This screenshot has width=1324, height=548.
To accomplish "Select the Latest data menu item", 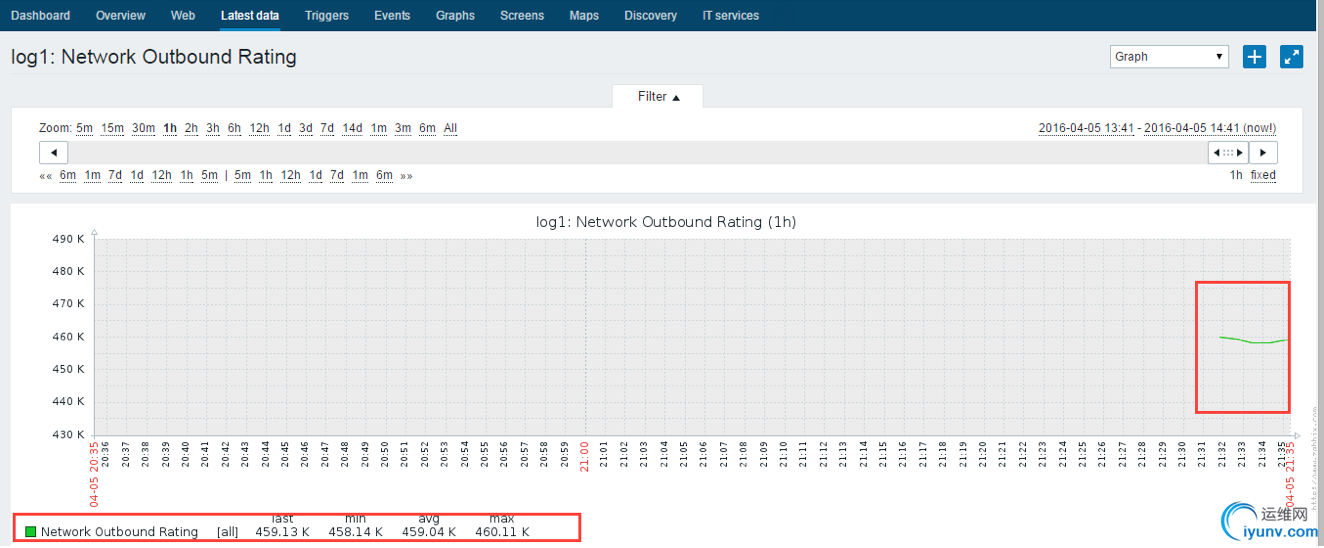I will pos(250,15).
